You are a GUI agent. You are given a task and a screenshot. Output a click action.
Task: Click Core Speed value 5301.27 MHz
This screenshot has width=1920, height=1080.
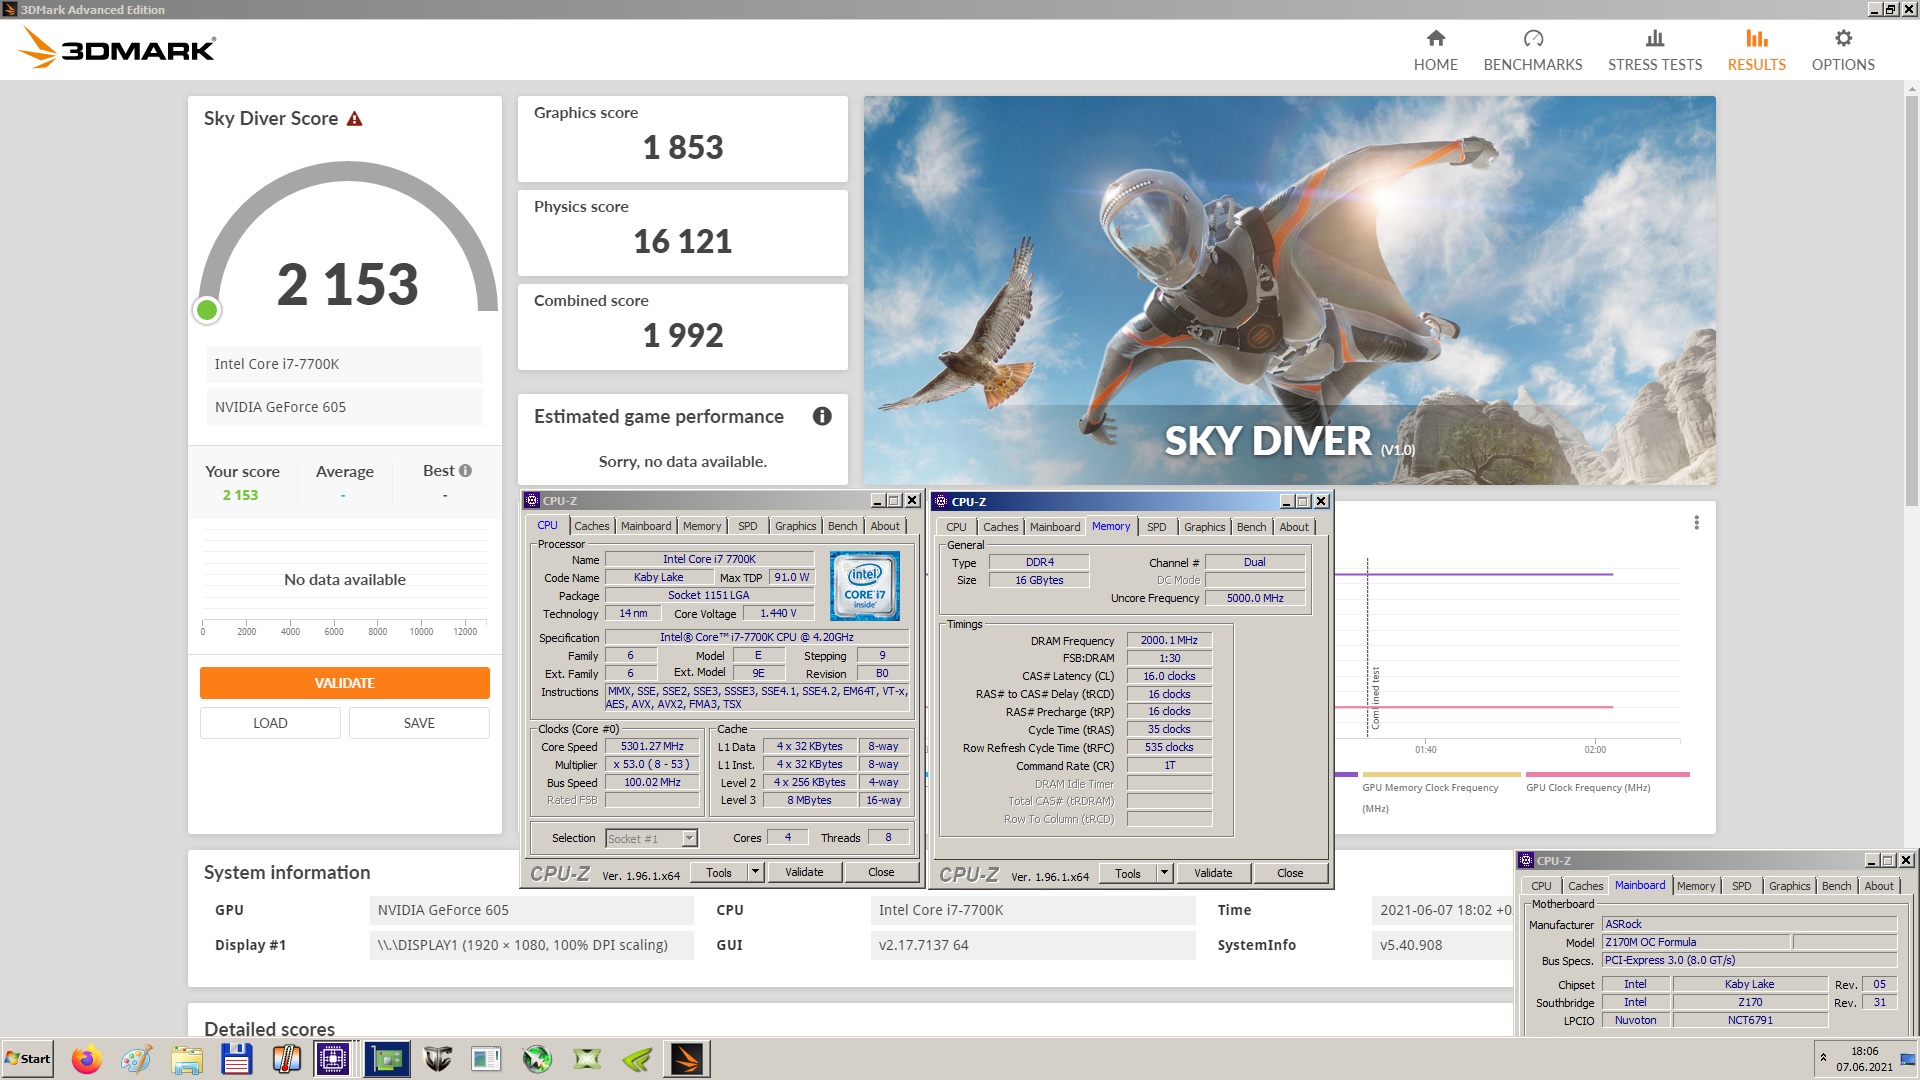652,746
